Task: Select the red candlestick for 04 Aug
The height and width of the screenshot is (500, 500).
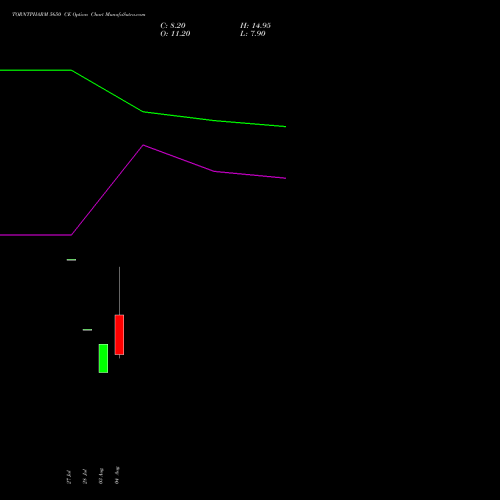Action: coord(119,334)
